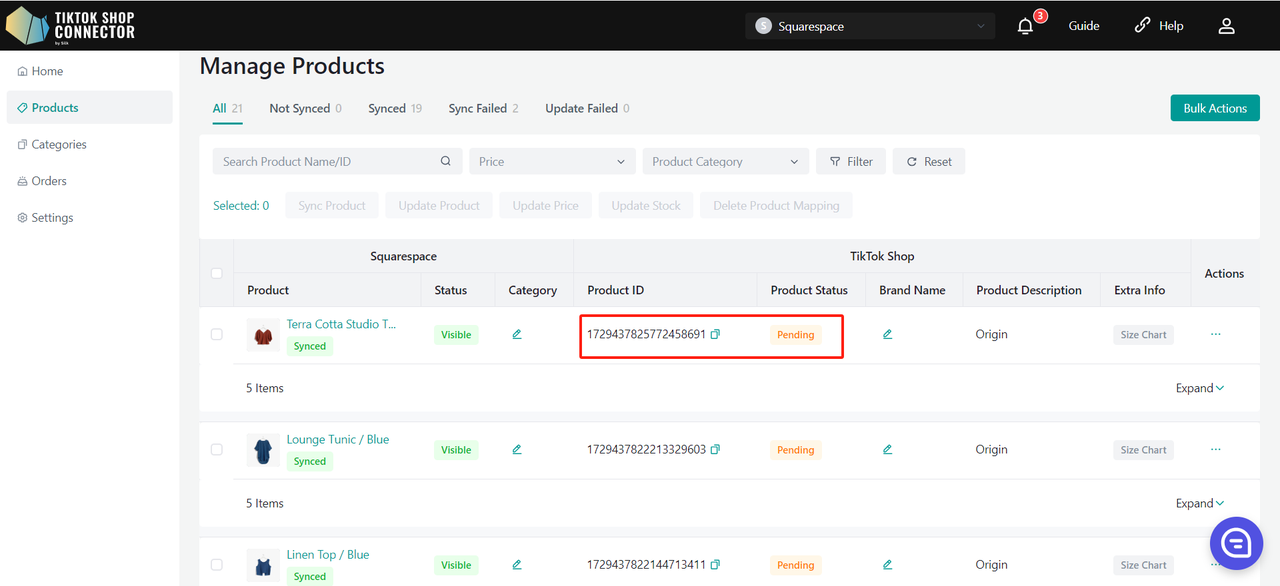Open the Product Category dropdown
1280x586 pixels.
[x=725, y=162]
